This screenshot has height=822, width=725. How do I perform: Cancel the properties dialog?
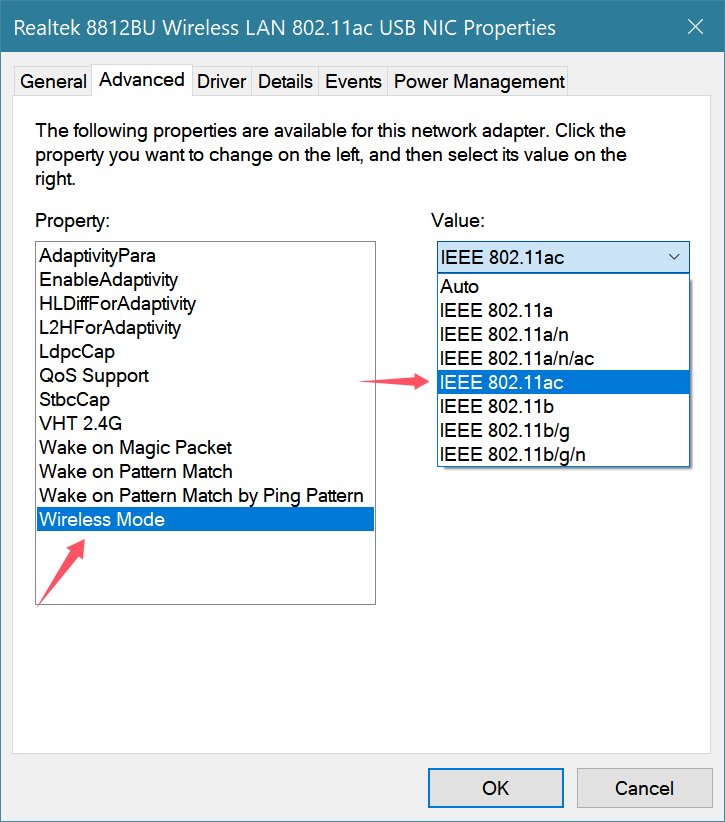(644, 788)
